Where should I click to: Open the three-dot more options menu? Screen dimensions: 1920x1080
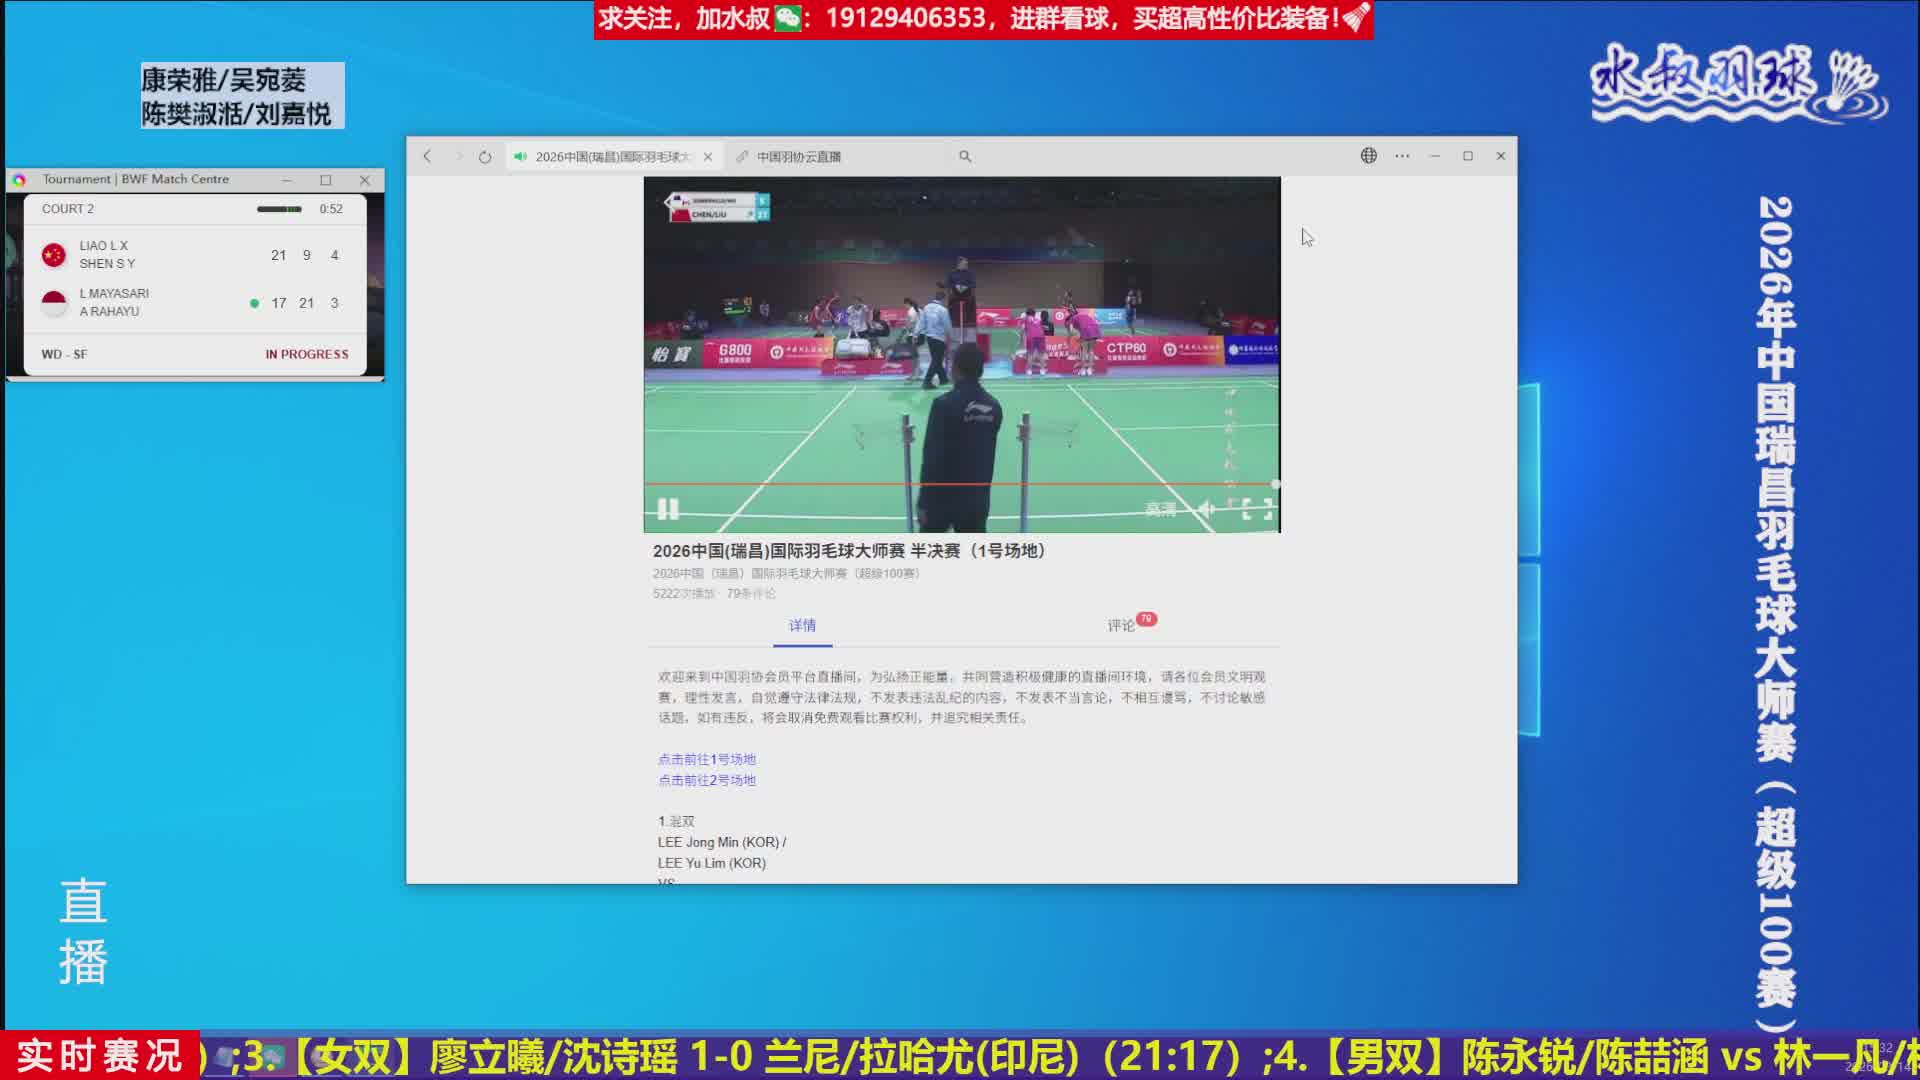click(x=1402, y=156)
